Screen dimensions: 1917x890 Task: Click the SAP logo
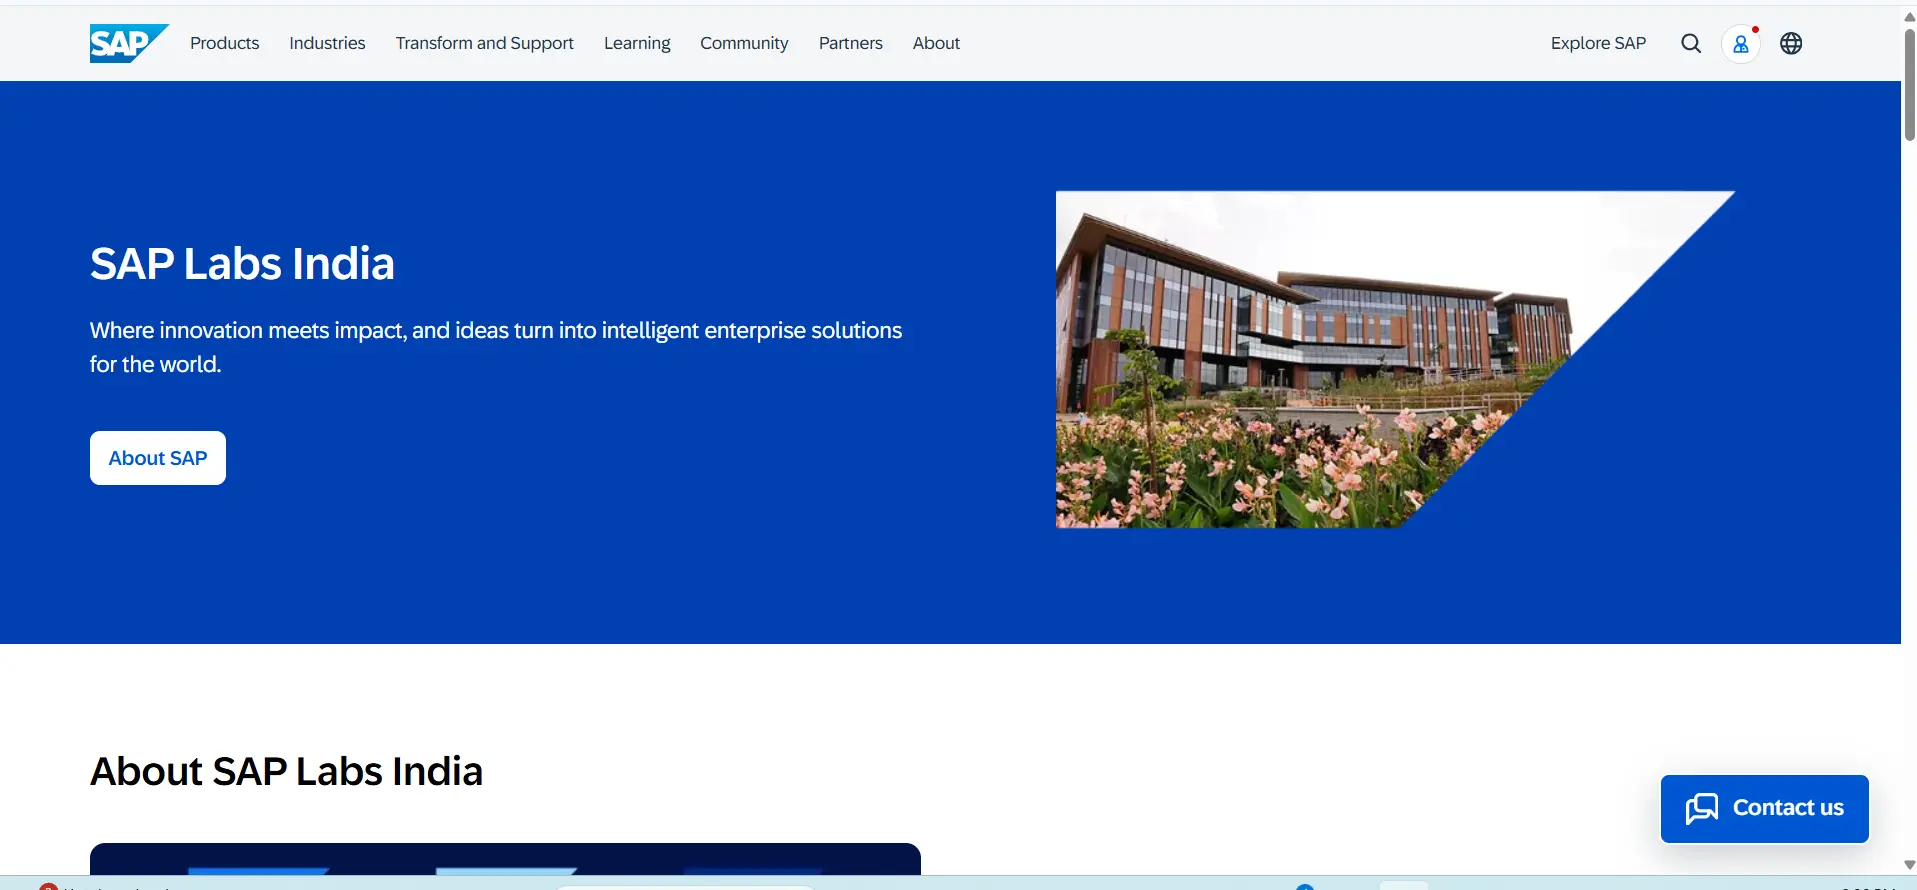click(x=129, y=43)
